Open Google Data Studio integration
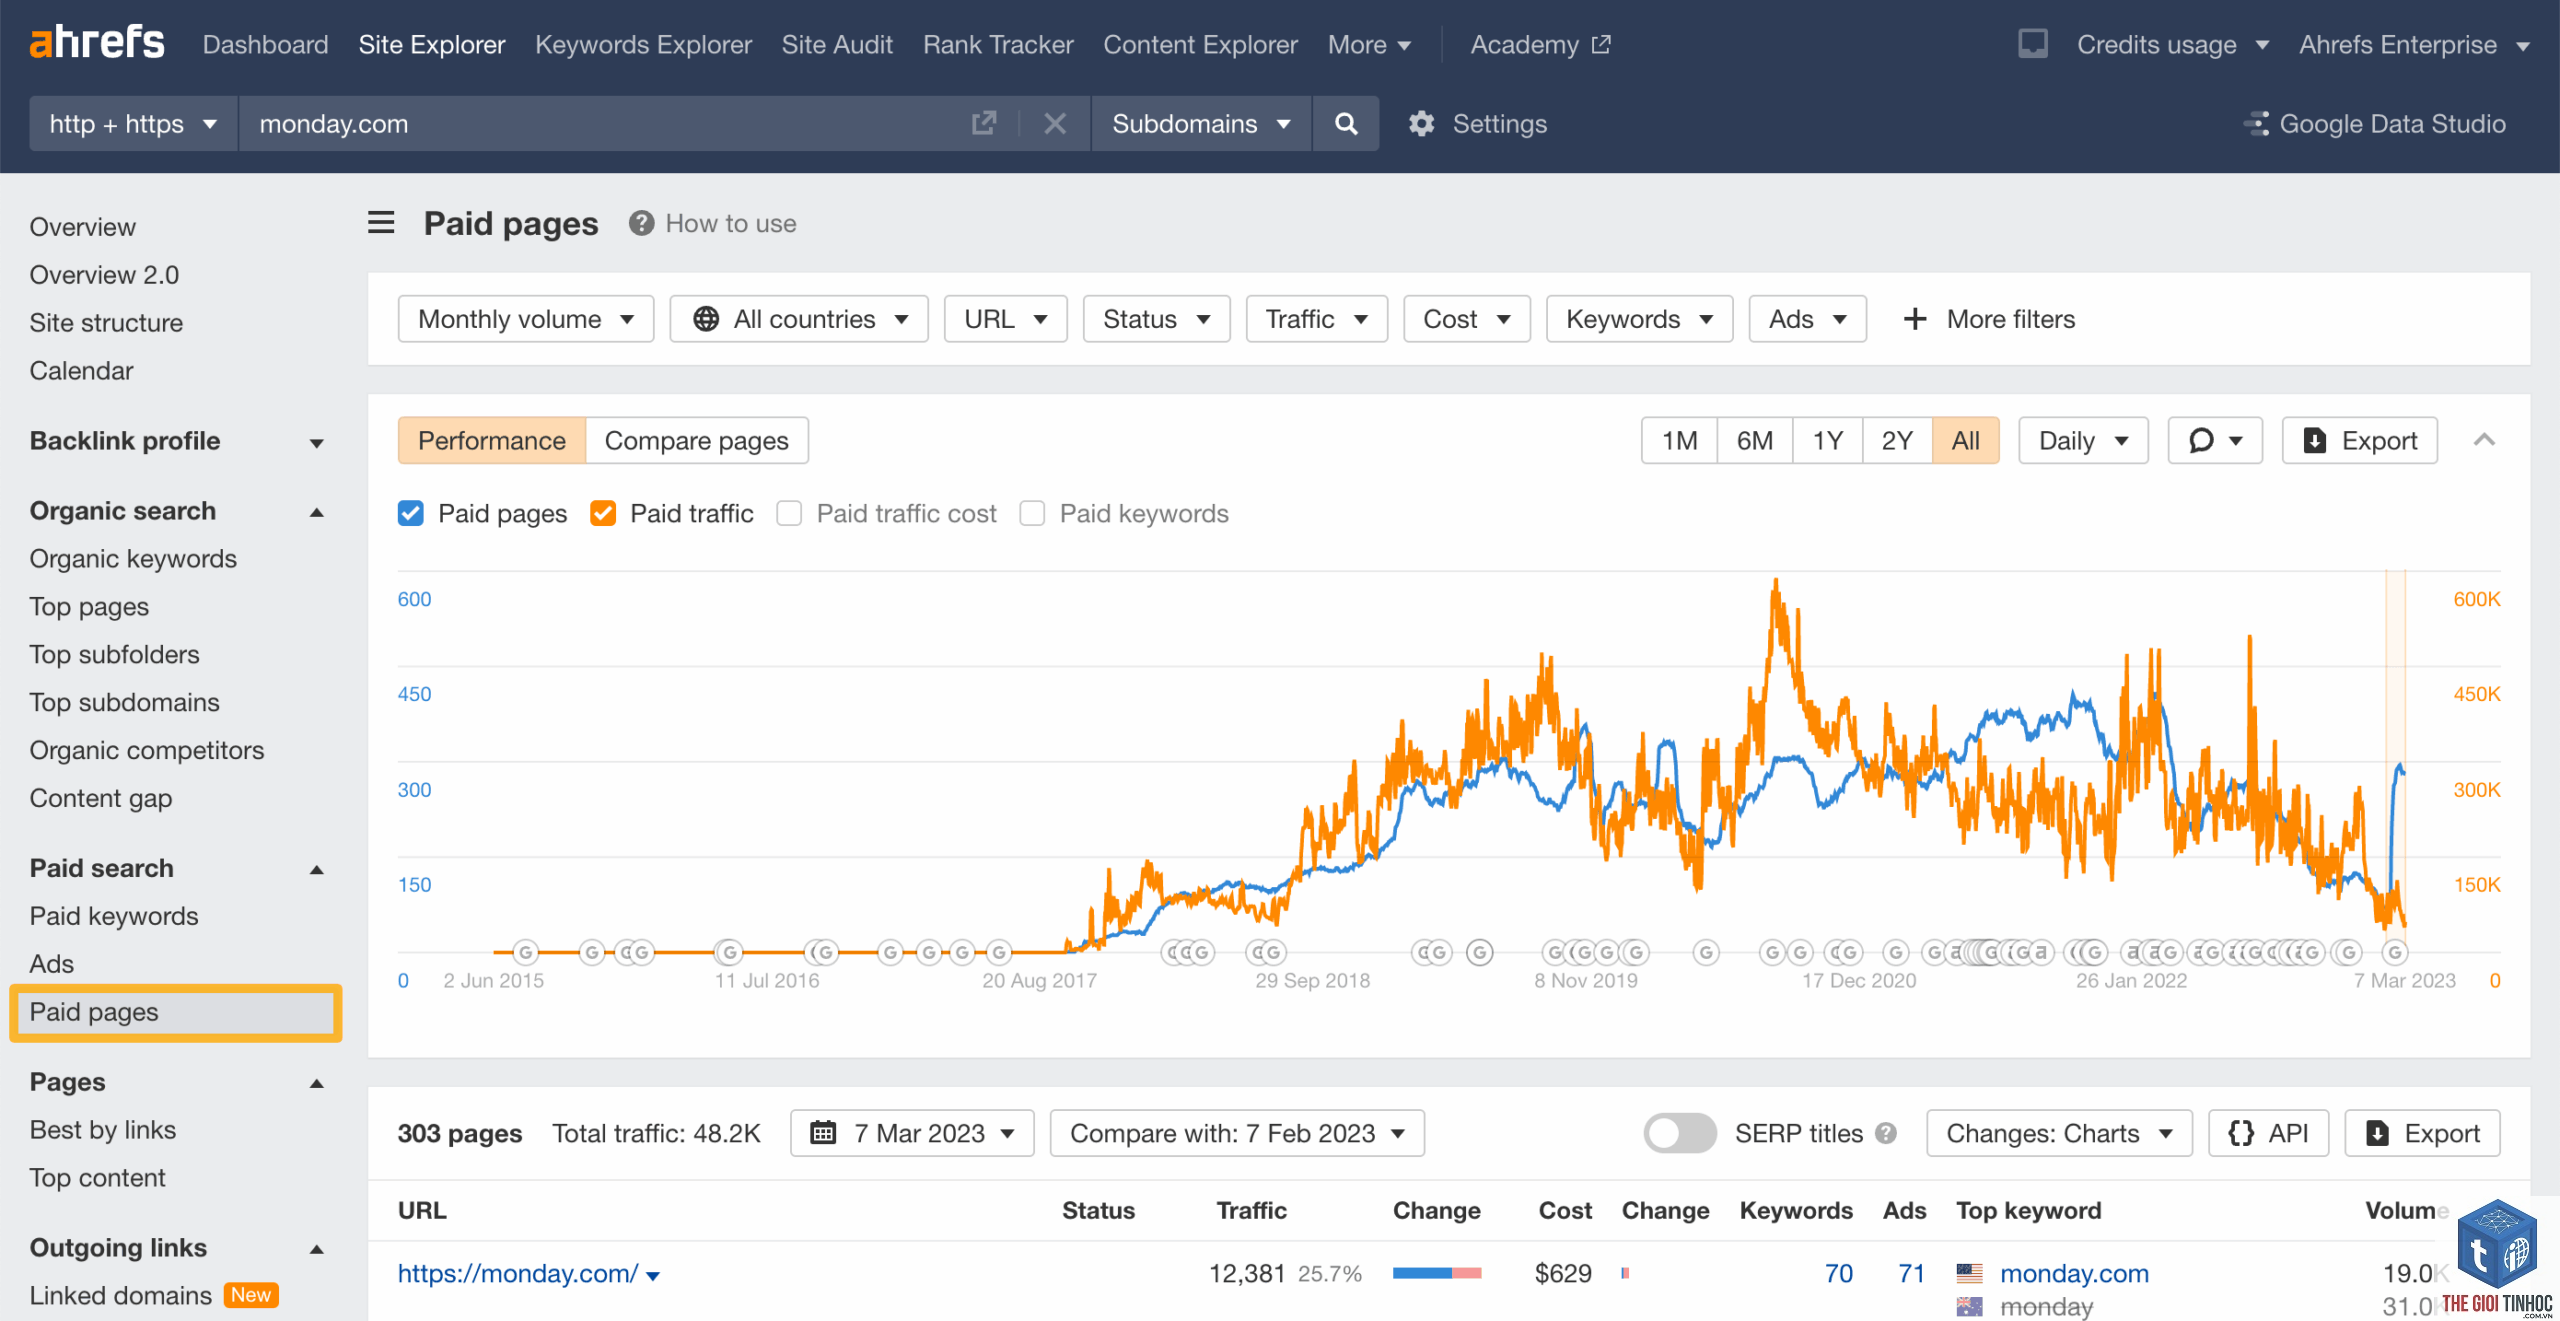The width and height of the screenshot is (2560, 1321). (2375, 123)
